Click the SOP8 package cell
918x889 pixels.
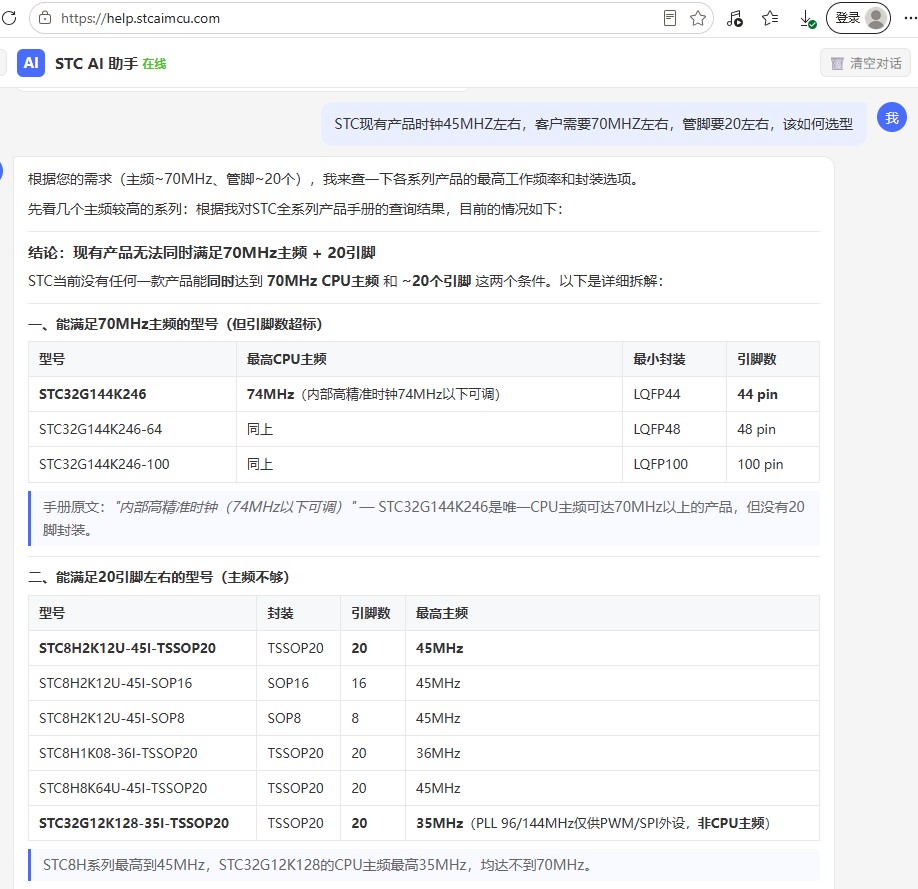coord(299,718)
